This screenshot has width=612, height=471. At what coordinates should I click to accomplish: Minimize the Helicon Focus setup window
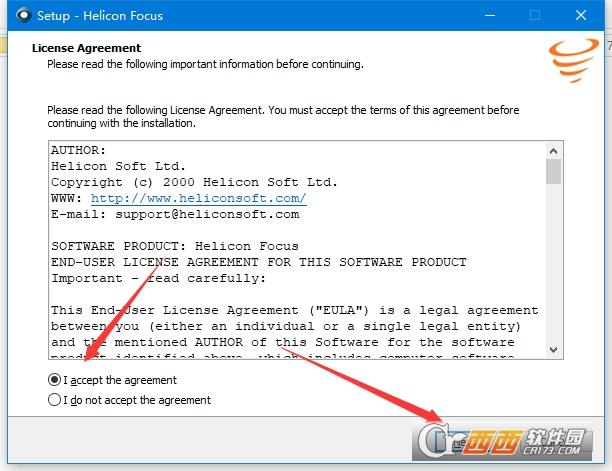coord(489,16)
